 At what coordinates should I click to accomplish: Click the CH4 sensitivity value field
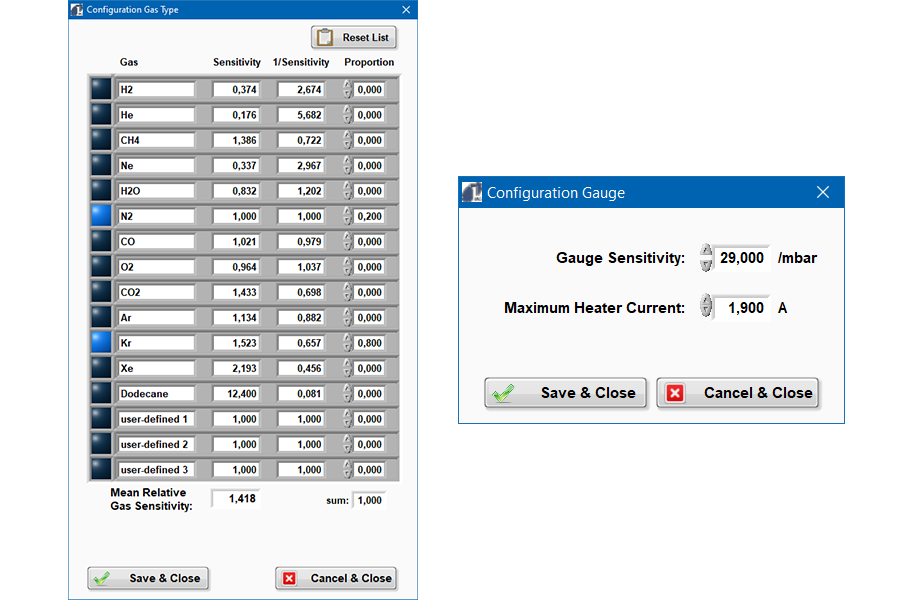click(x=236, y=140)
